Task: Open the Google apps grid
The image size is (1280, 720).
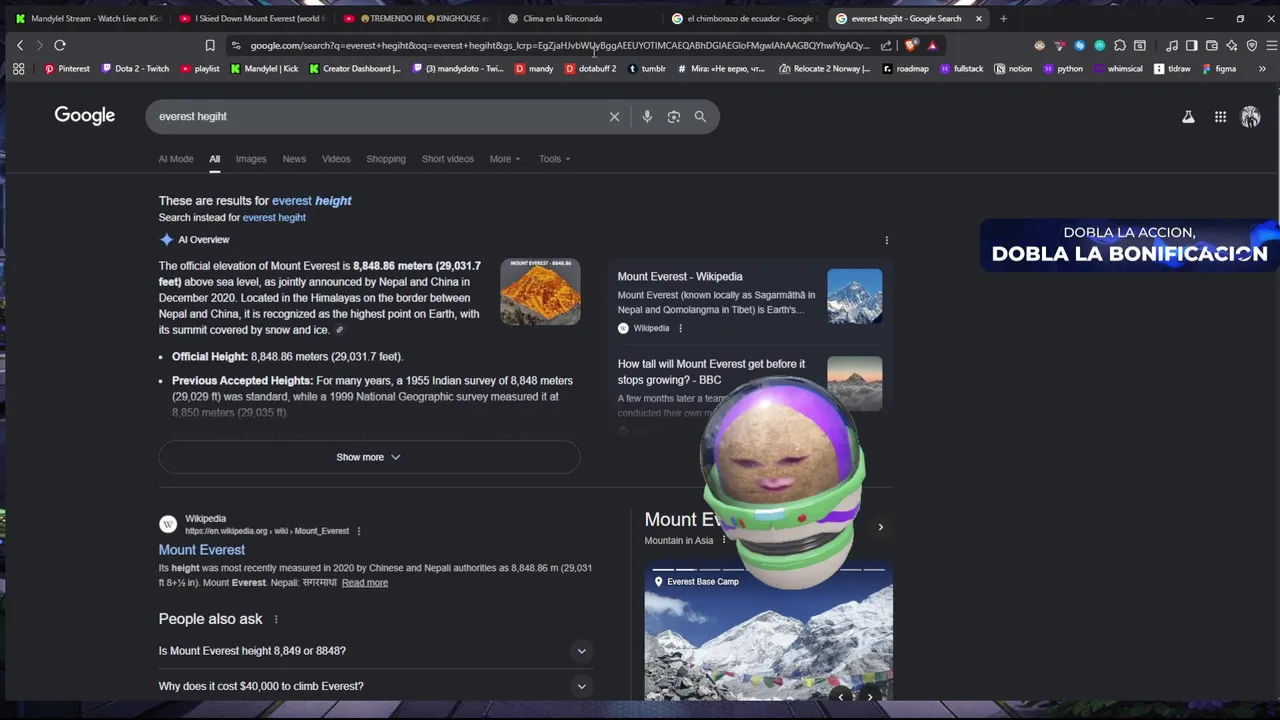Action: 1220,117
